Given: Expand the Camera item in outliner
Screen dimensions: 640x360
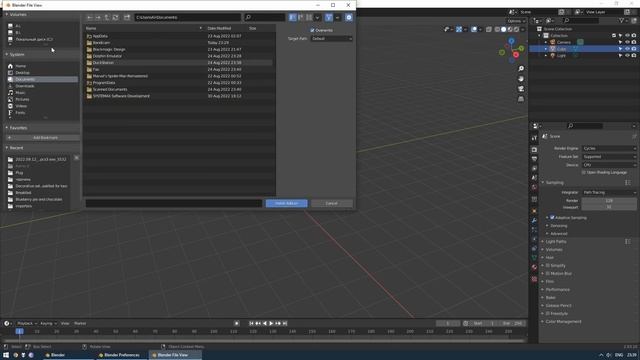Looking at the screenshot, I should tap(546, 42).
